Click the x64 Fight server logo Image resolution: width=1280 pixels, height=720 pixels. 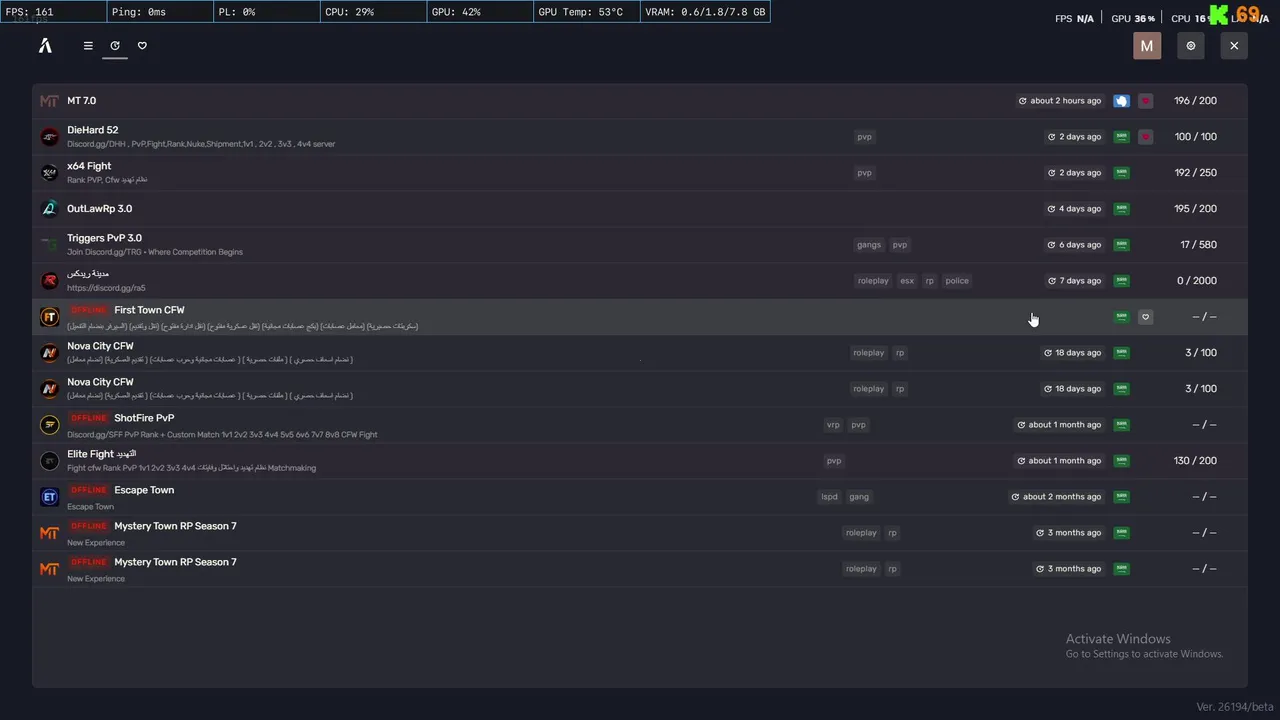click(49, 173)
